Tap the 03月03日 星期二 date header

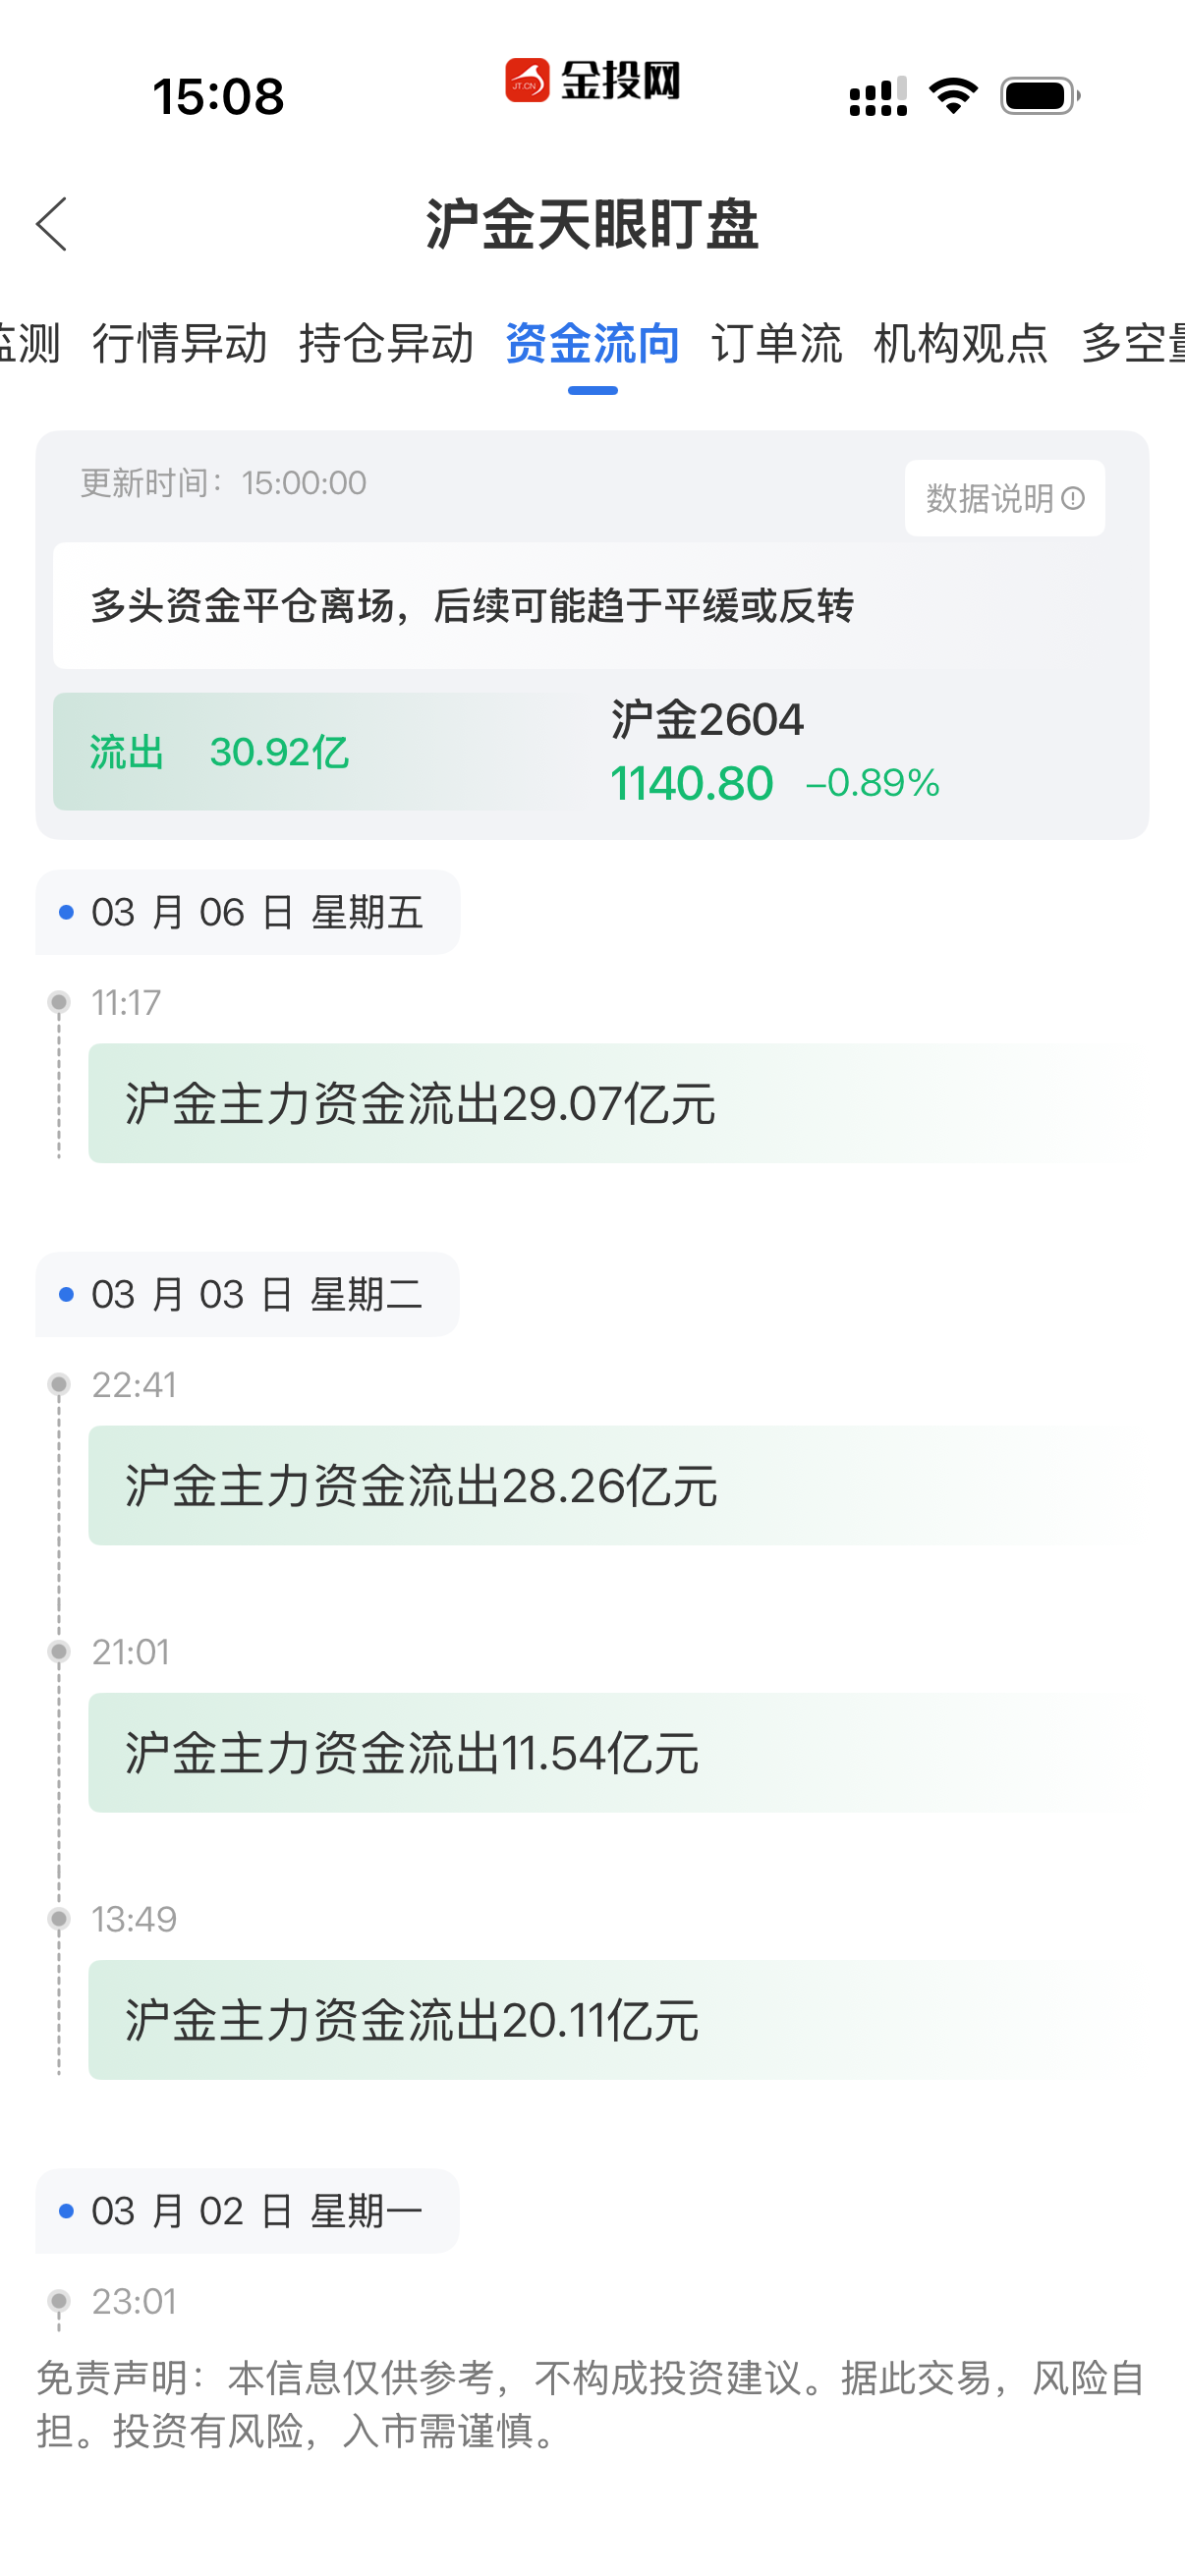click(248, 1294)
